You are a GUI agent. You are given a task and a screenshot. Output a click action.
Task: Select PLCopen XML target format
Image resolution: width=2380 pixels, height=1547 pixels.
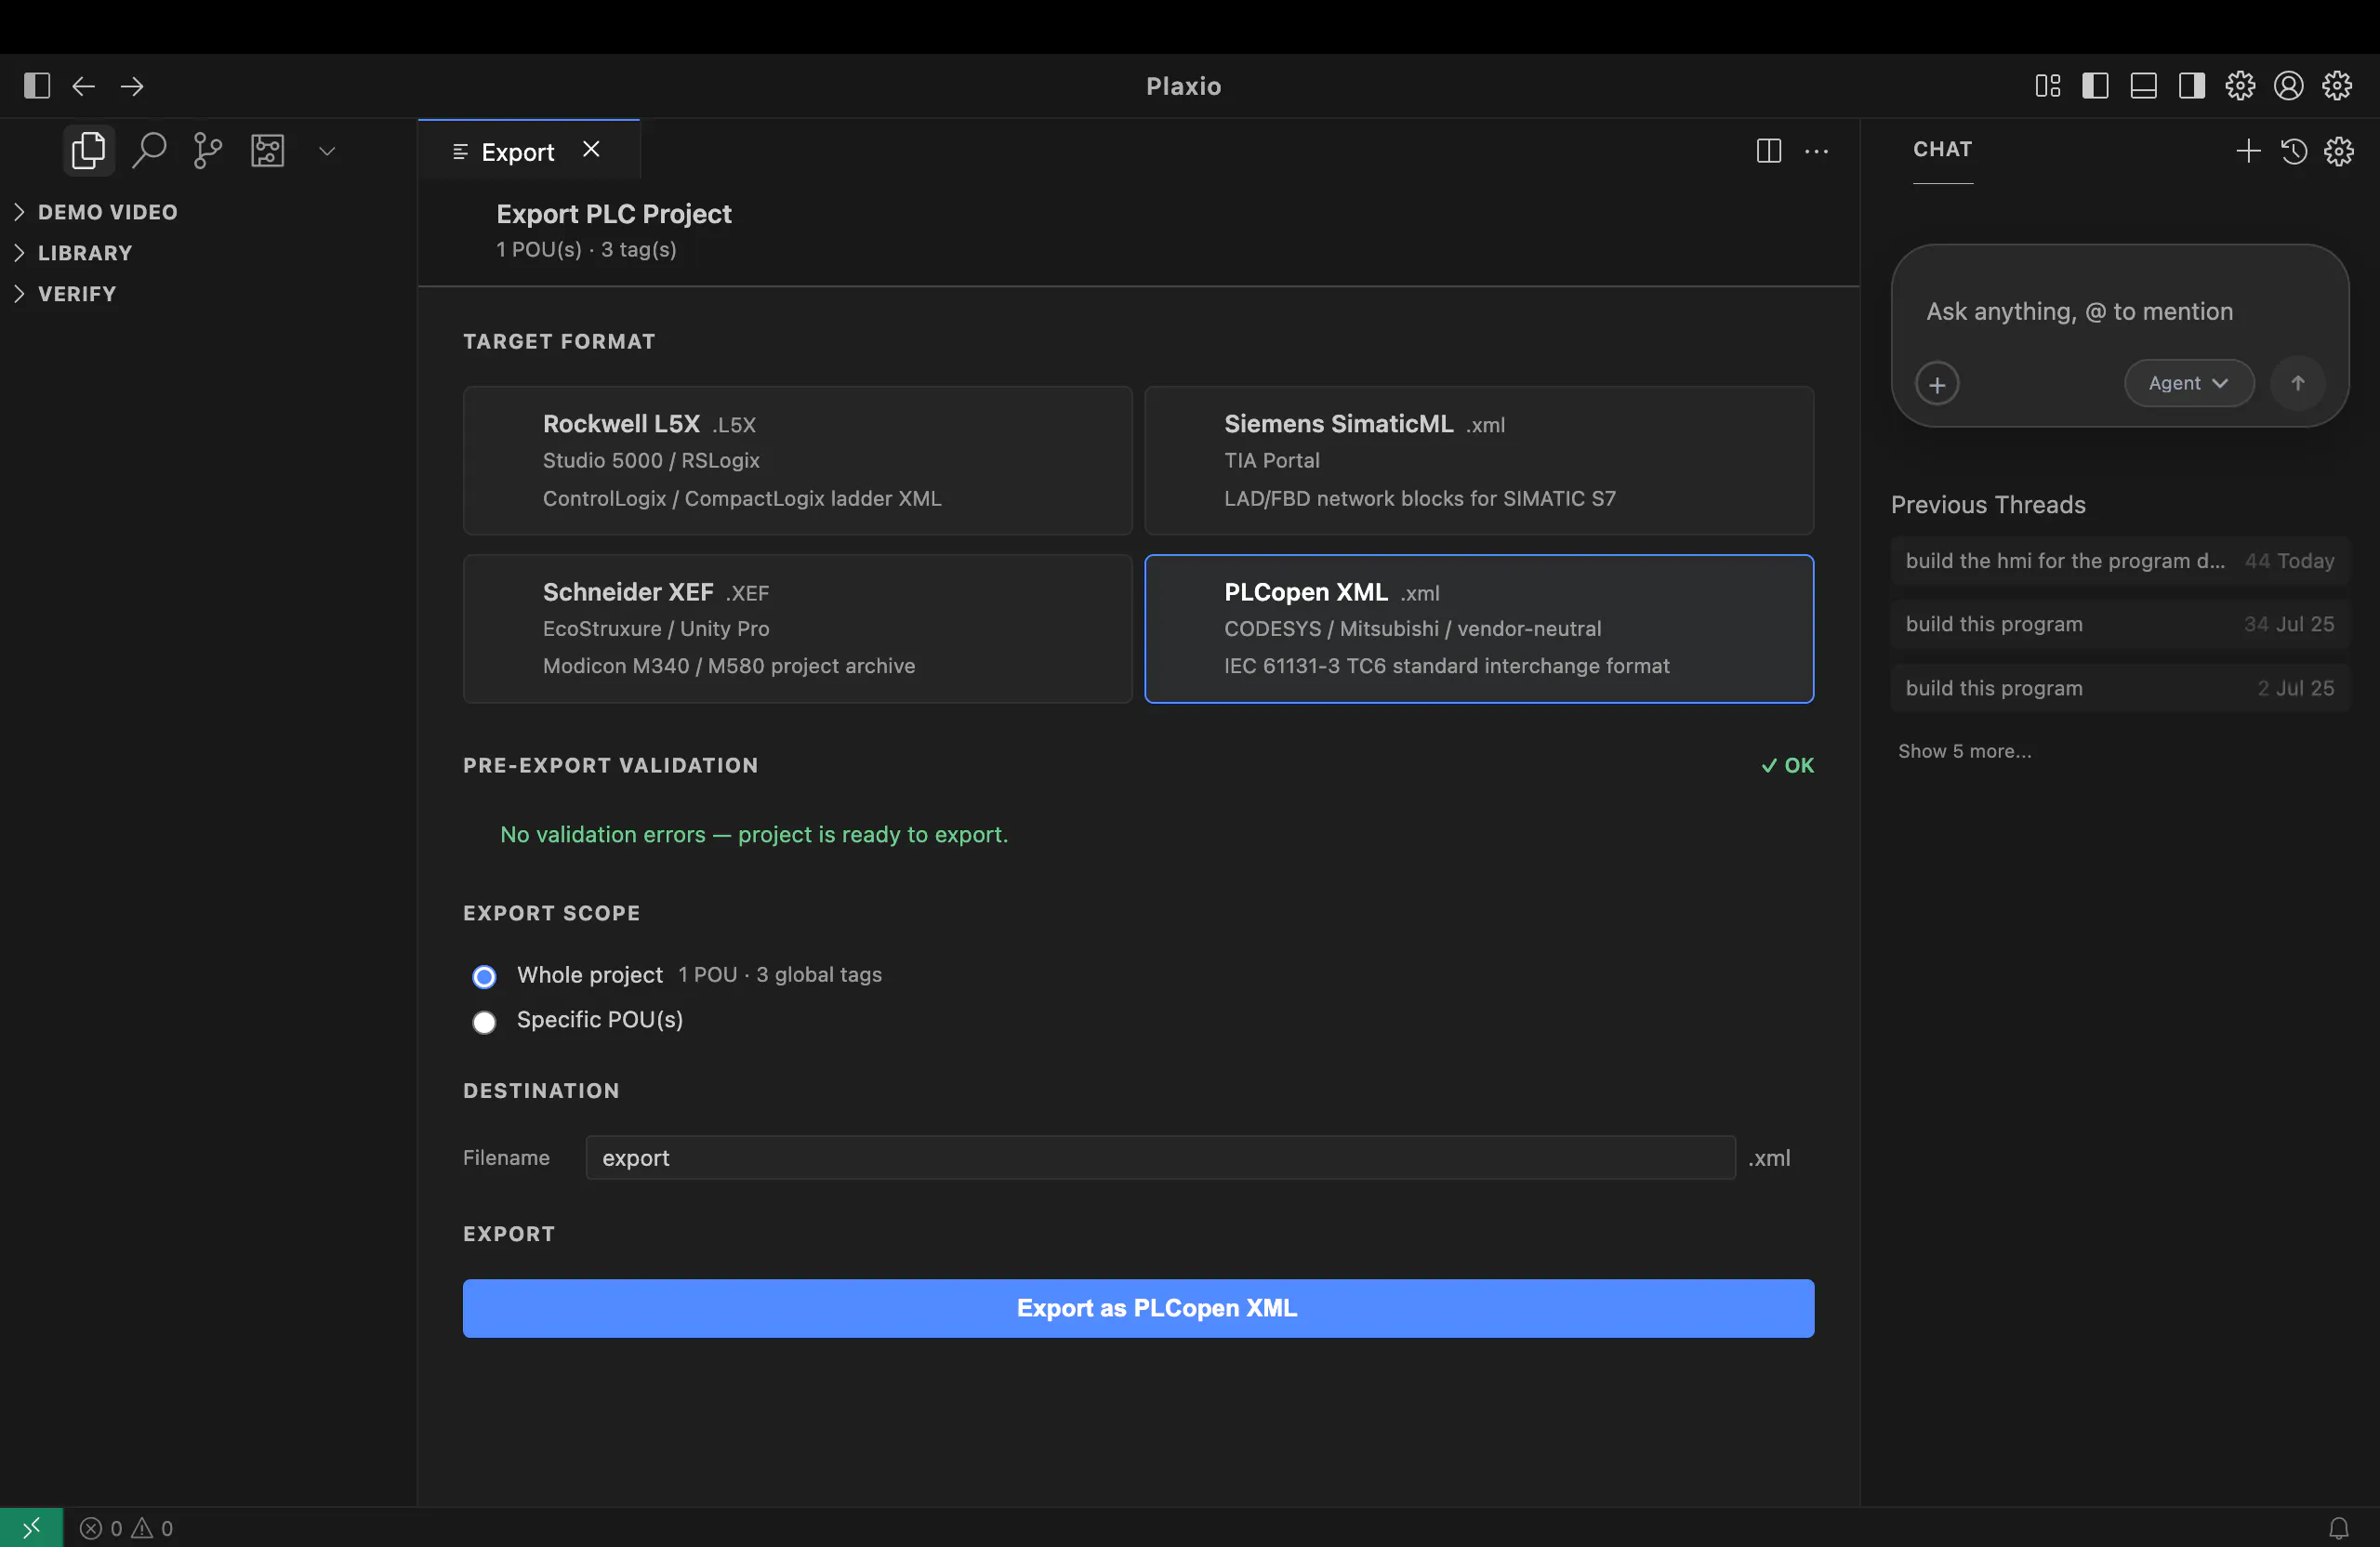(1478, 628)
